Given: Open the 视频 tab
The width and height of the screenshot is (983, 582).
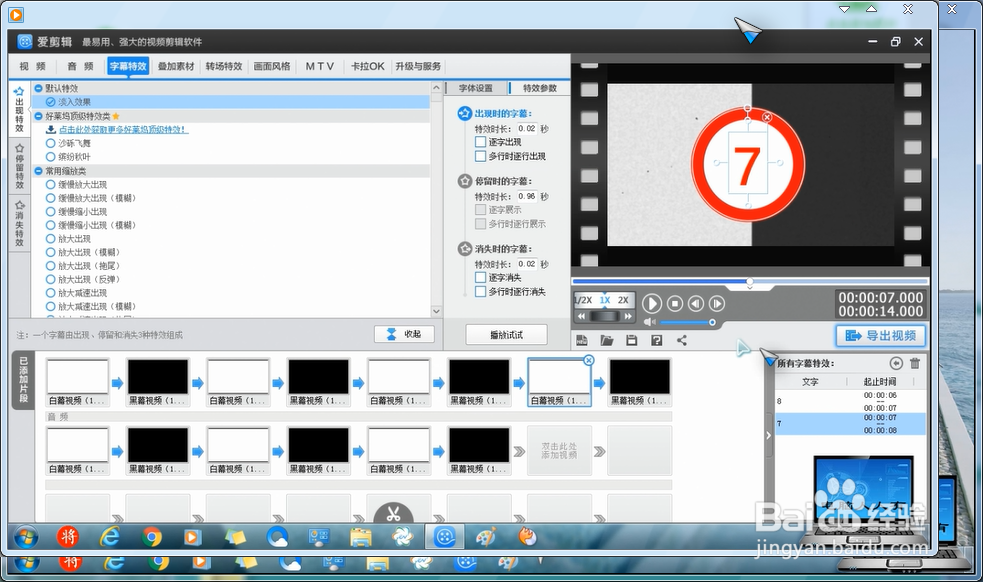Looking at the screenshot, I should coord(33,66).
